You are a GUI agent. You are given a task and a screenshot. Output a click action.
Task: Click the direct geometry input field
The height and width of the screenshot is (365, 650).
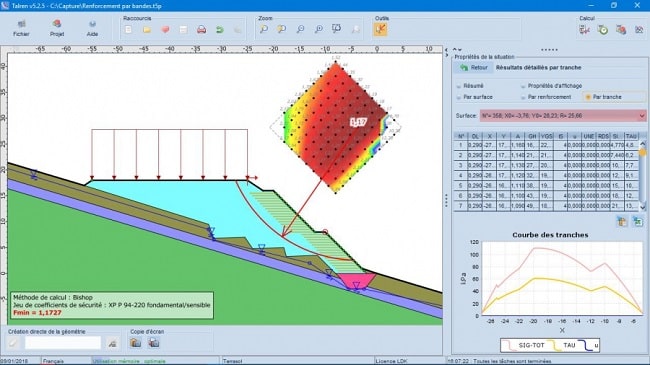(x=63, y=343)
